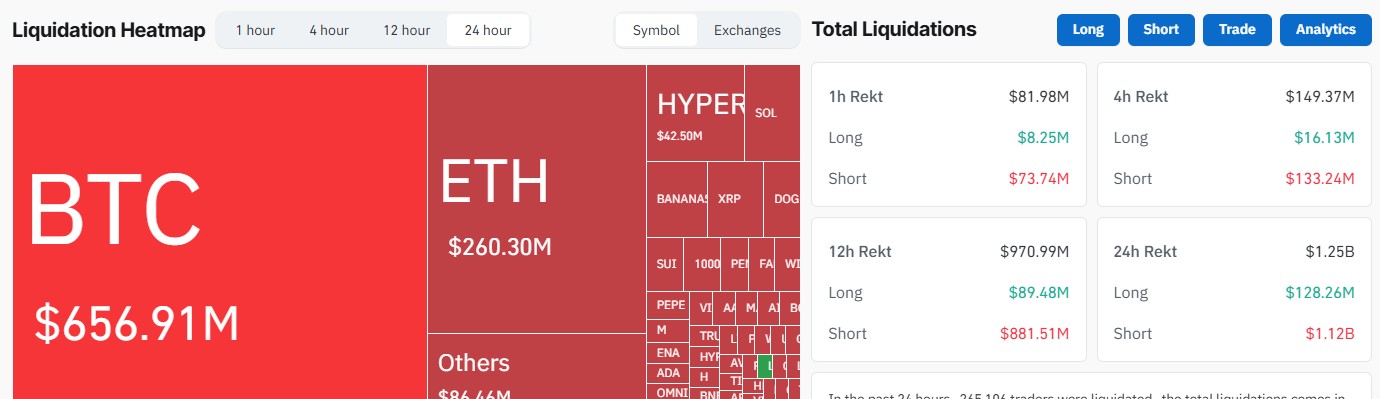
Task: Switch heatmap view to Exchanges
Action: 747,30
